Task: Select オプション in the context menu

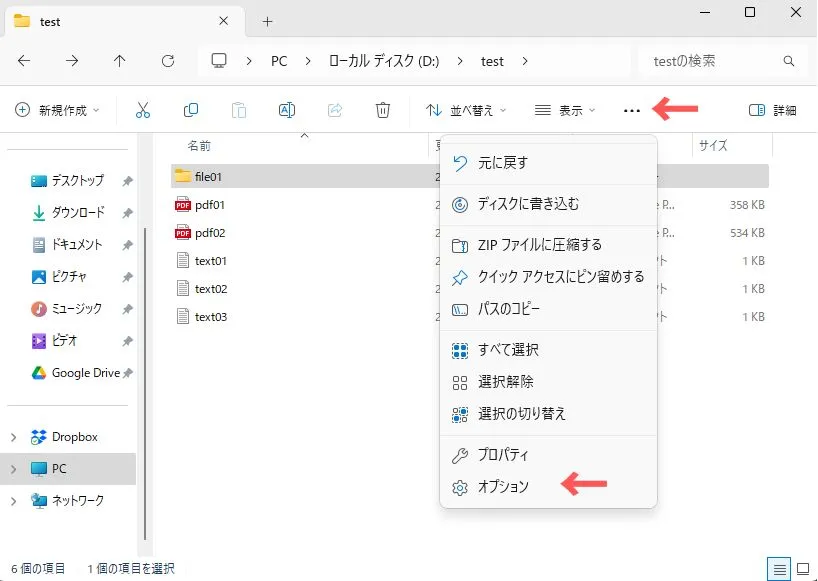Action: pyautogui.click(x=503, y=487)
